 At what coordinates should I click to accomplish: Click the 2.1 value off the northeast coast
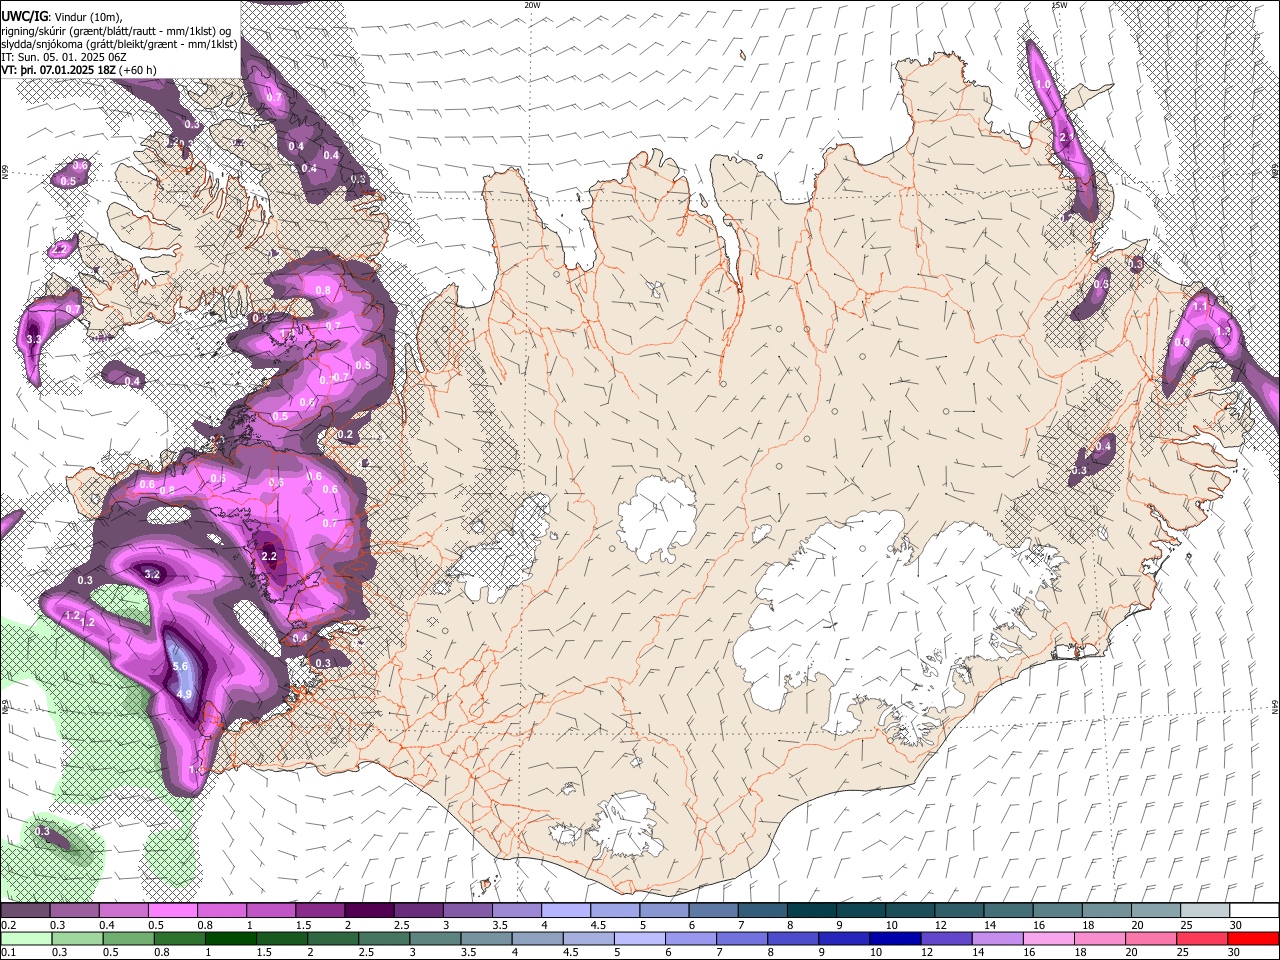tap(1066, 137)
